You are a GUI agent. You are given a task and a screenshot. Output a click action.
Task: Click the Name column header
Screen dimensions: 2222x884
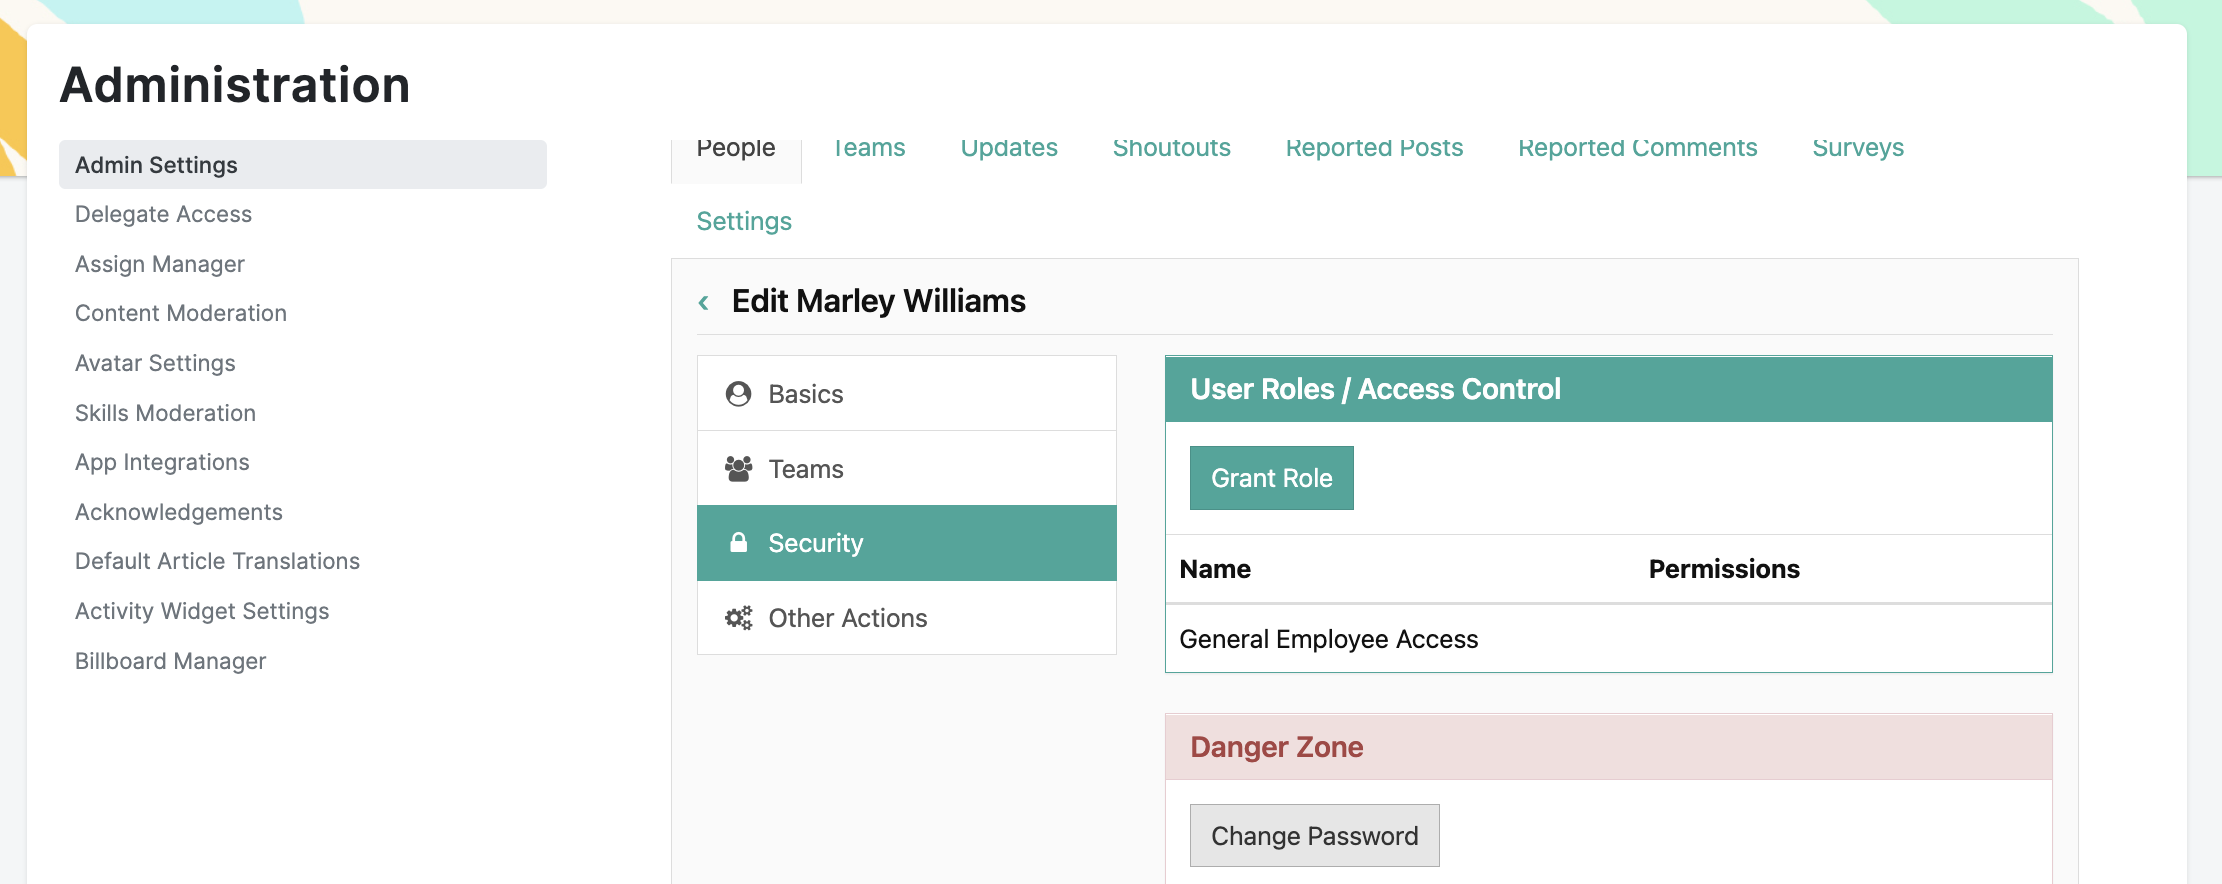1215,569
